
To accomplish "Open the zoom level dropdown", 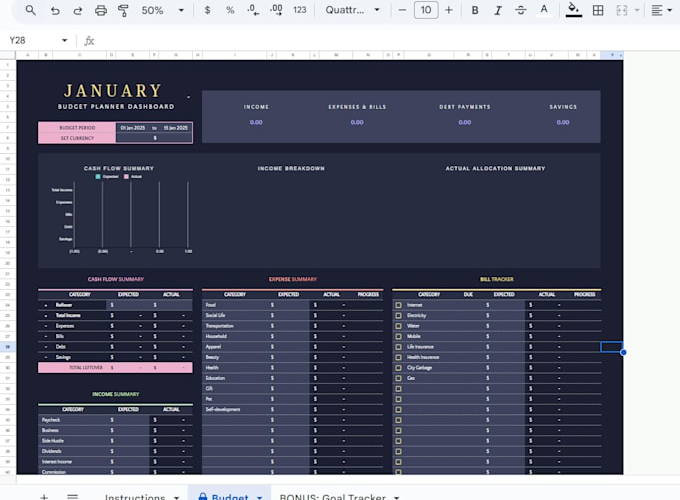I will pos(160,10).
